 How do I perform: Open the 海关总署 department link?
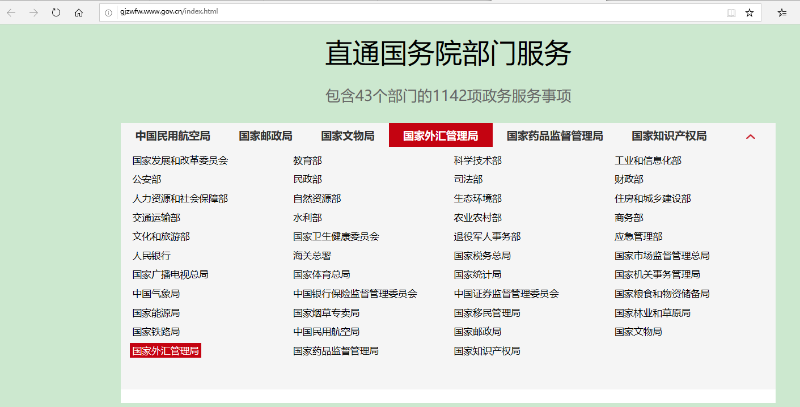coord(312,255)
